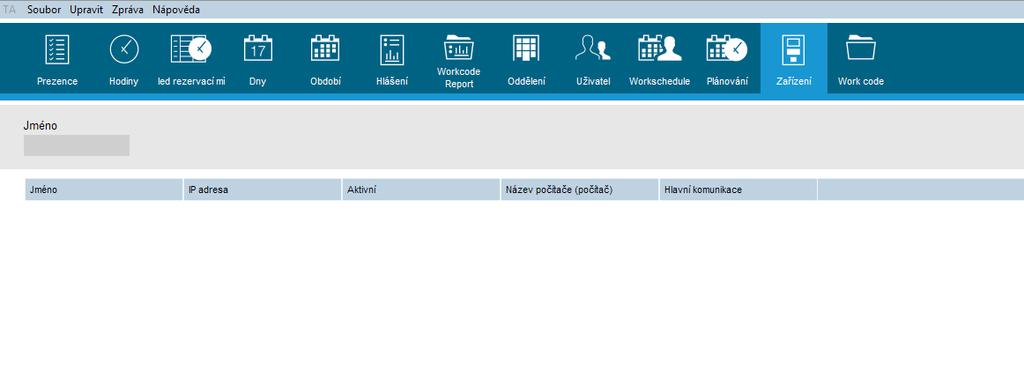Open the Workschedule calendar person icon
The height and width of the screenshot is (379, 1024).
pyautogui.click(x=660, y=49)
